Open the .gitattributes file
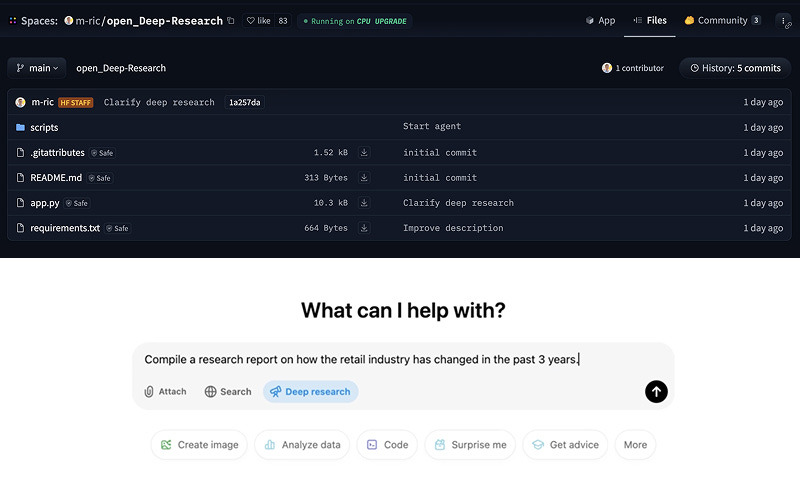The height and width of the screenshot is (502, 800). click(57, 153)
